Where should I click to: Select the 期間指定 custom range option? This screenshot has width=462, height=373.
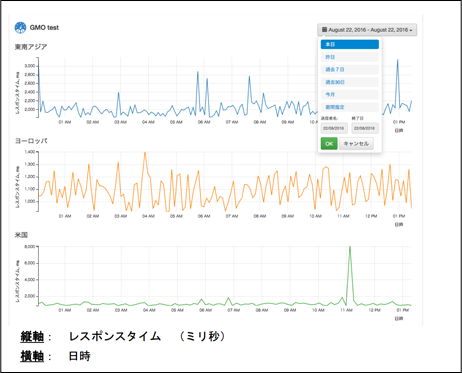[x=350, y=107]
